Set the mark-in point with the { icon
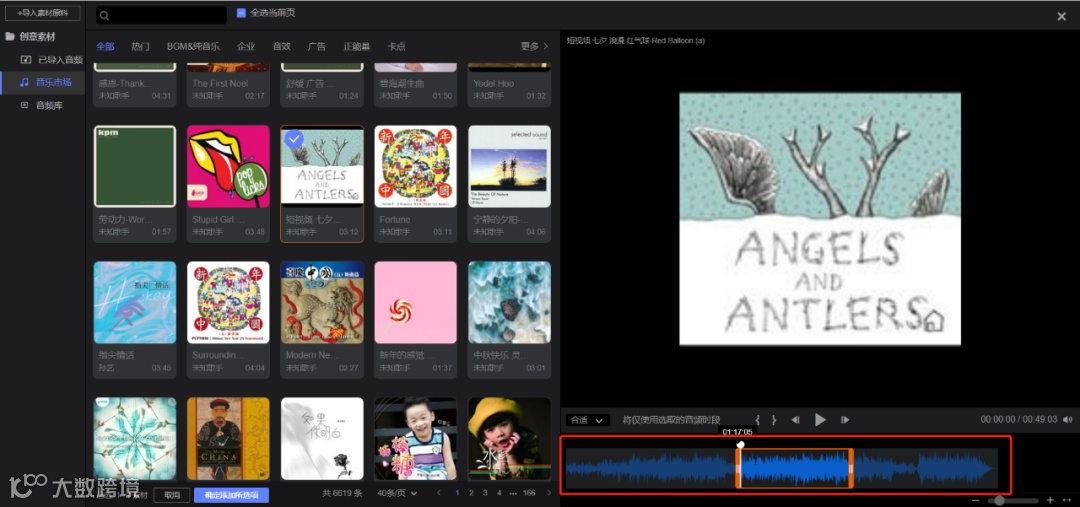The width and height of the screenshot is (1080, 507). 758,420
